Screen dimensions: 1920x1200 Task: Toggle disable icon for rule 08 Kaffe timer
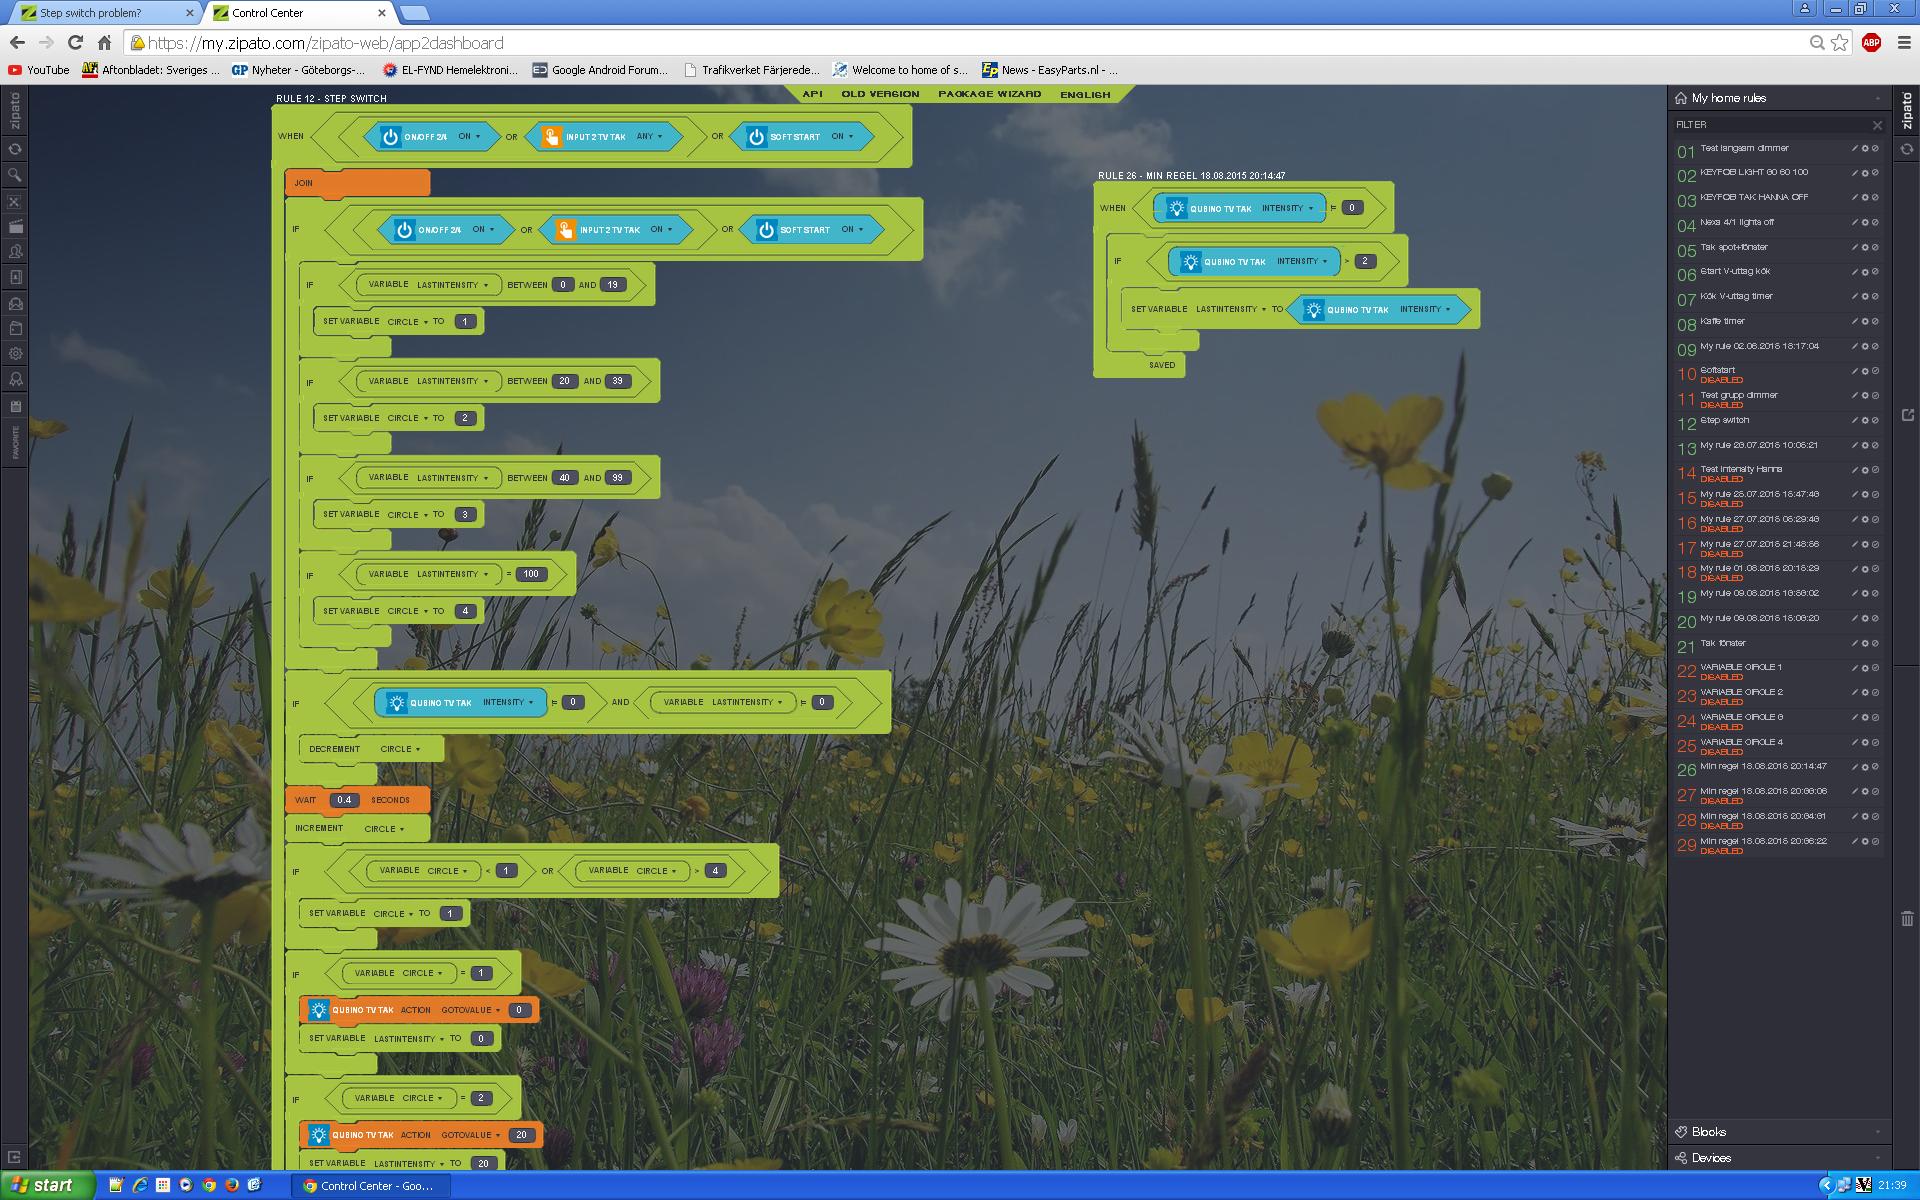[x=1876, y=321]
